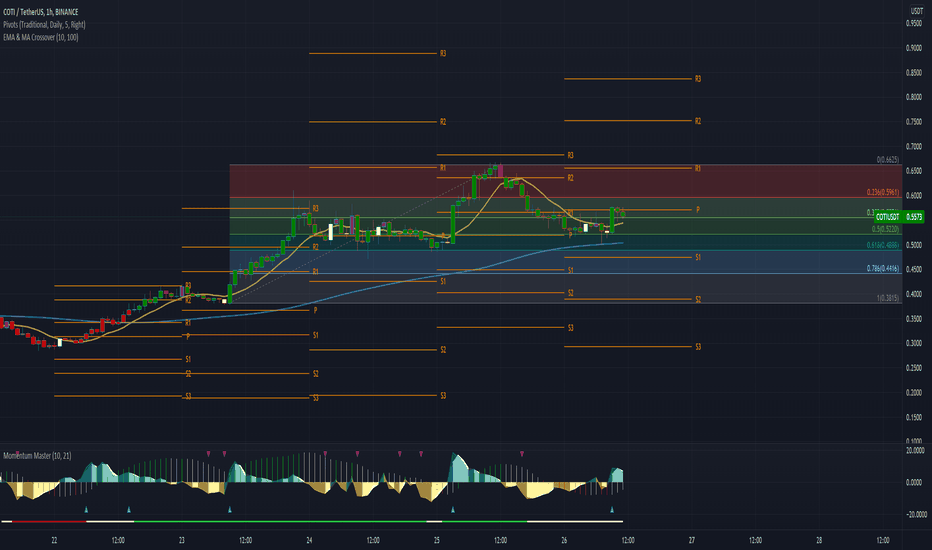Image resolution: width=932 pixels, height=550 pixels.
Task: Click date label 23 on time axis
Action: coord(182,540)
